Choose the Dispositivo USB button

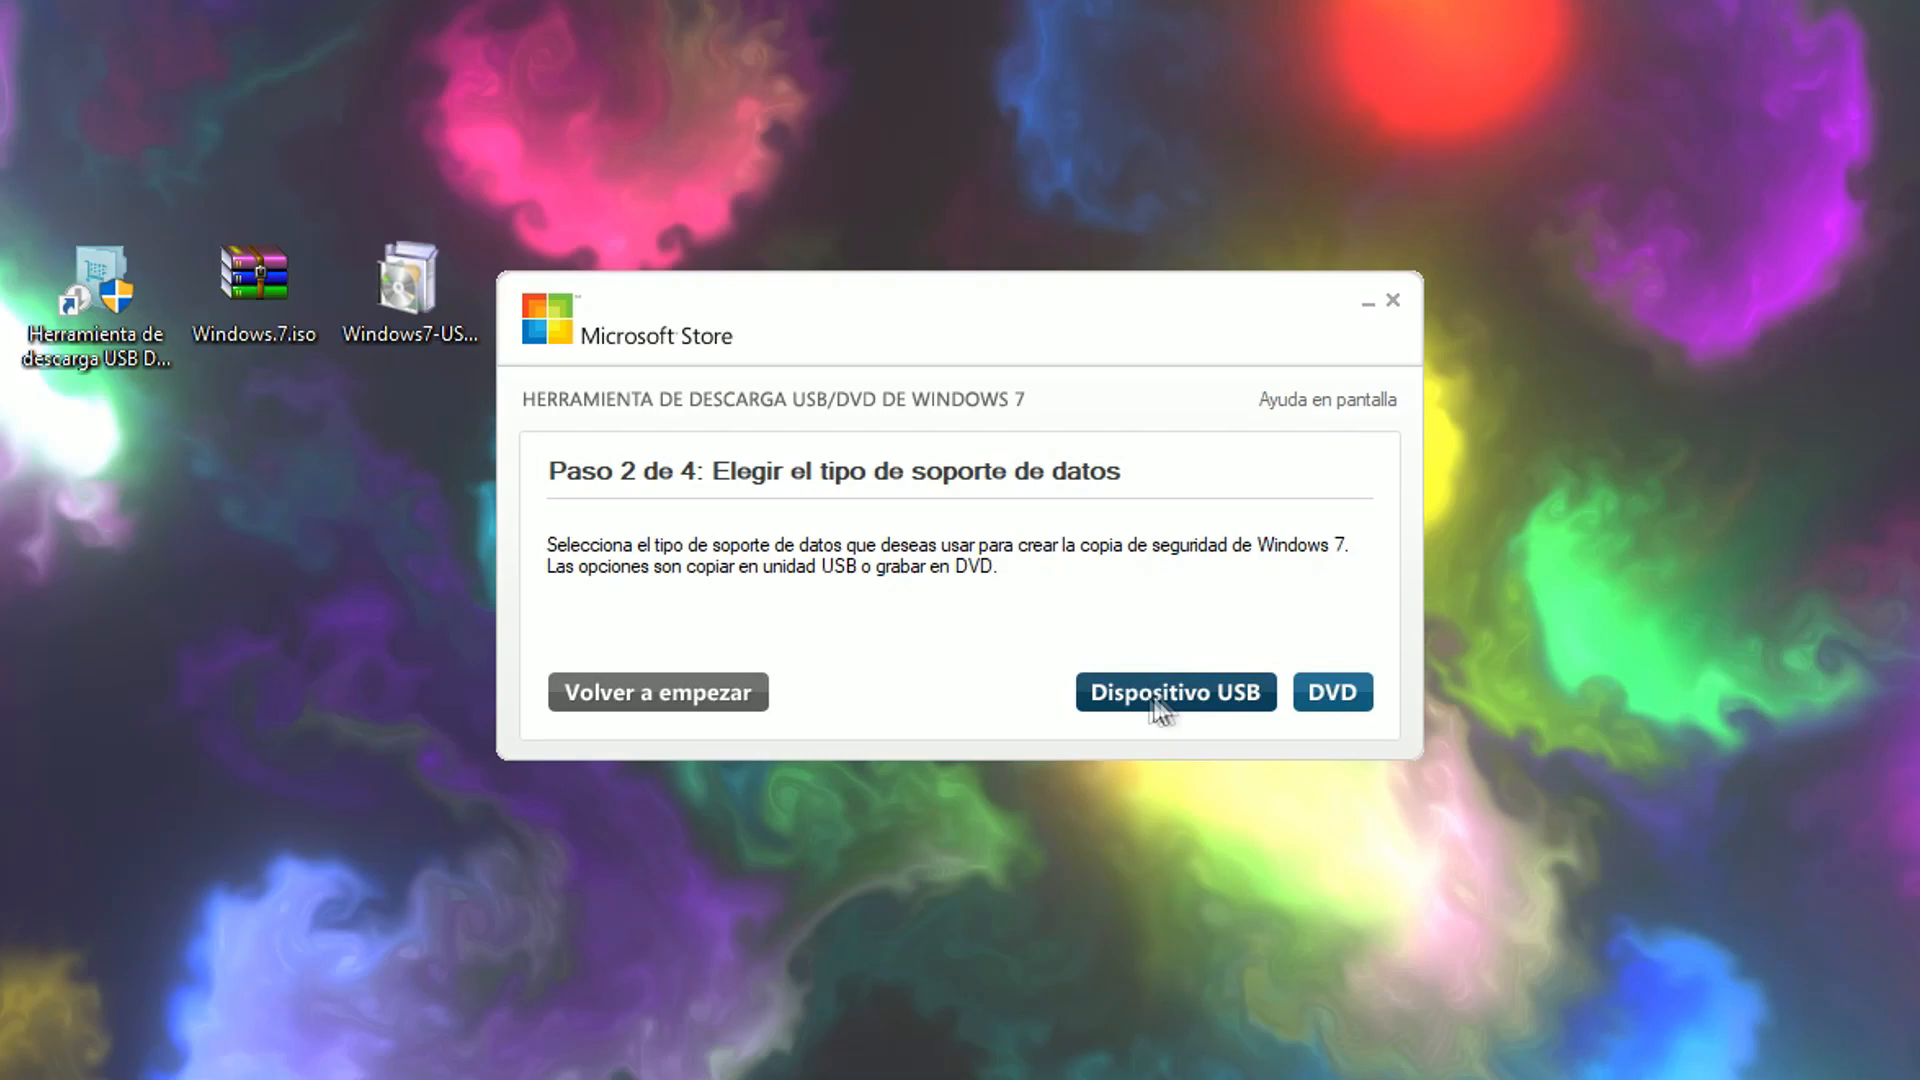pyautogui.click(x=1176, y=692)
